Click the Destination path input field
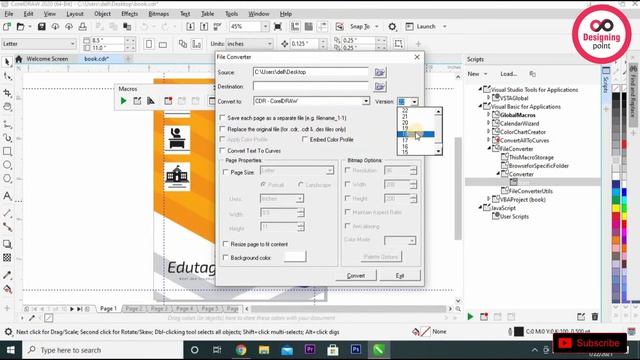The height and width of the screenshot is (360, 640). click(x=311, y=87)
